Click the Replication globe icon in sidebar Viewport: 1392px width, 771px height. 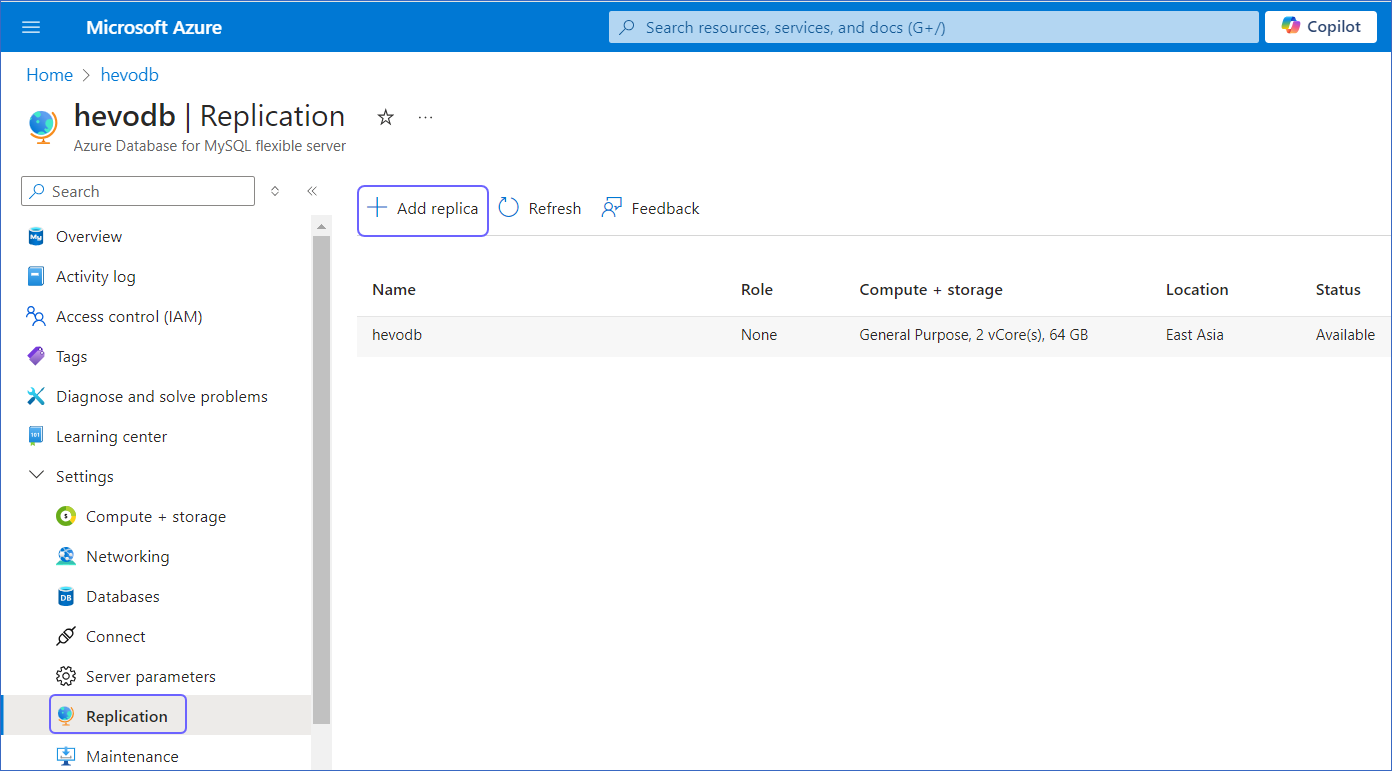[x=66, y=716]
